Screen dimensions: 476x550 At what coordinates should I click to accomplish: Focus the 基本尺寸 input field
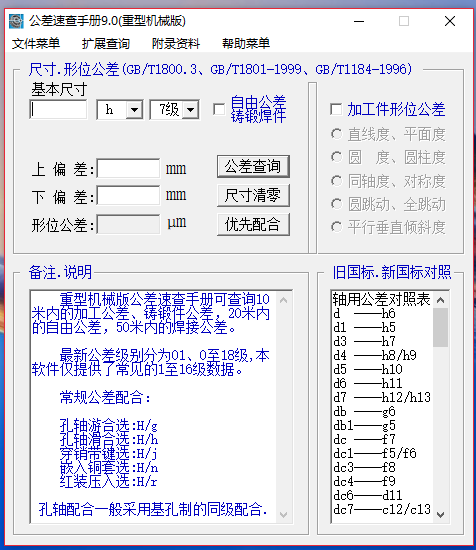tap(58, 110)
